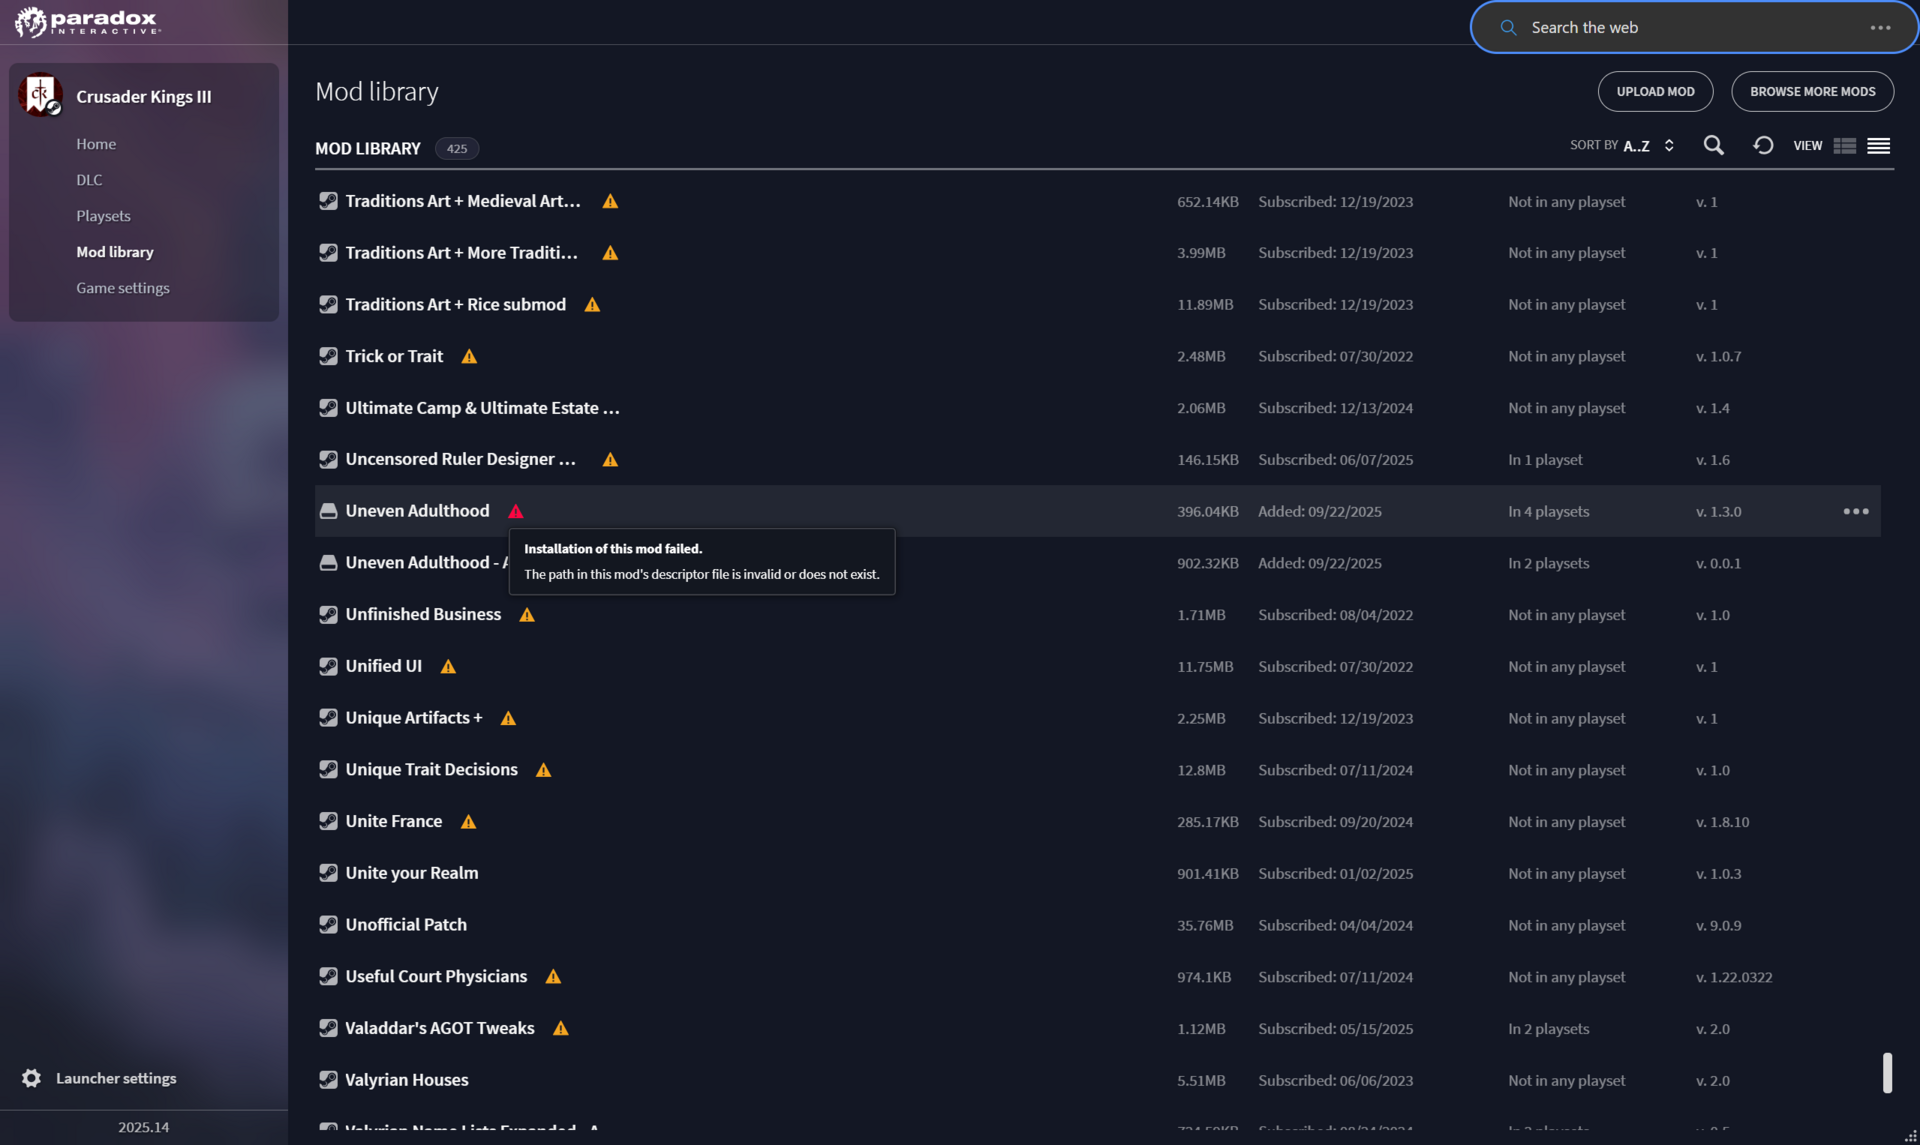The width and height of the screenshot is (1920, 1145).
Task: Click the Crusader Kings III game title
Action: 144,96
